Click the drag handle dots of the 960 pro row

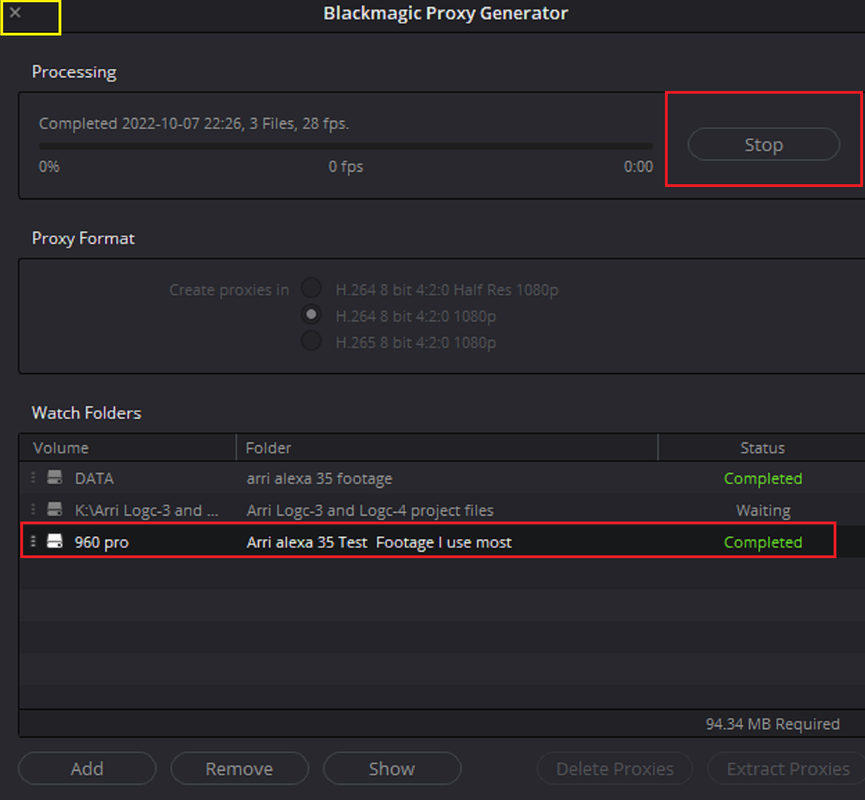(x=33, y=541)
